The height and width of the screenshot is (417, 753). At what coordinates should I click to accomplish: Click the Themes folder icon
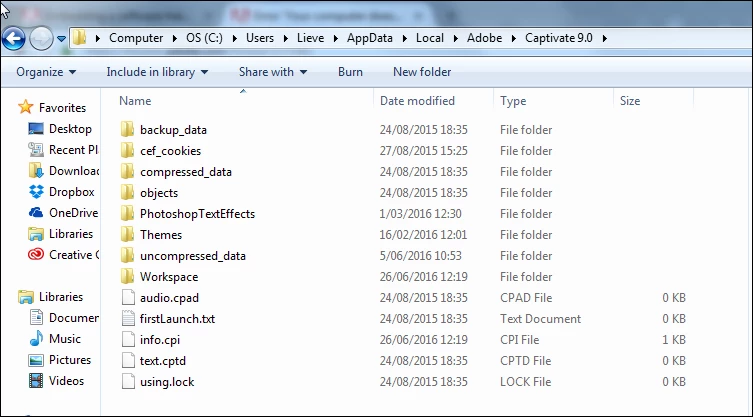click(127, 234)
